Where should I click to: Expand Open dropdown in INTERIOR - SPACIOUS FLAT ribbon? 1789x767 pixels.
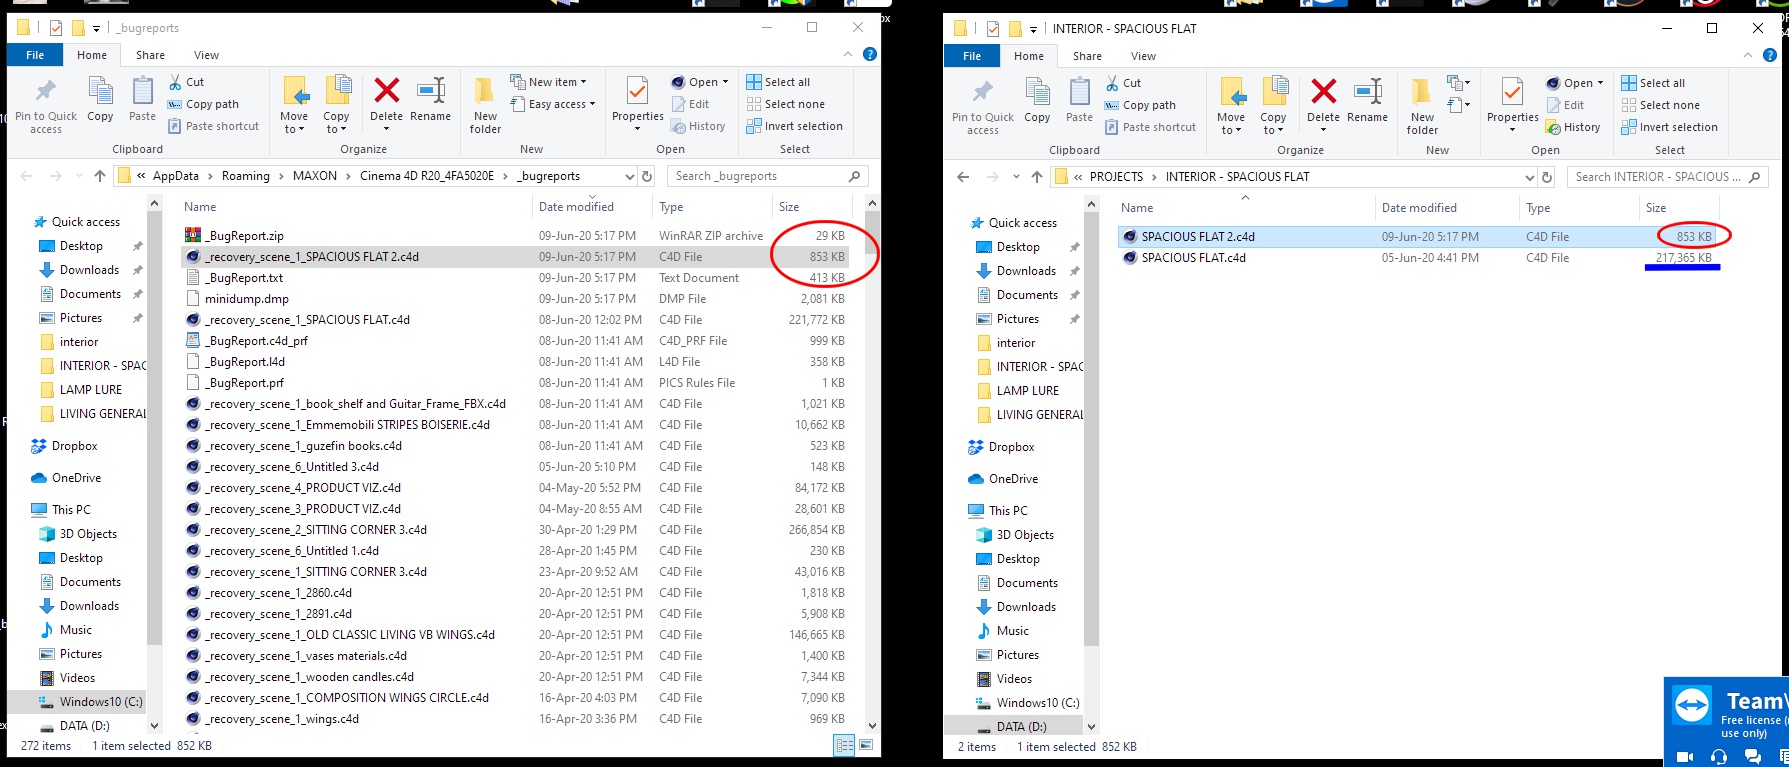click(x=1600, y=83)
